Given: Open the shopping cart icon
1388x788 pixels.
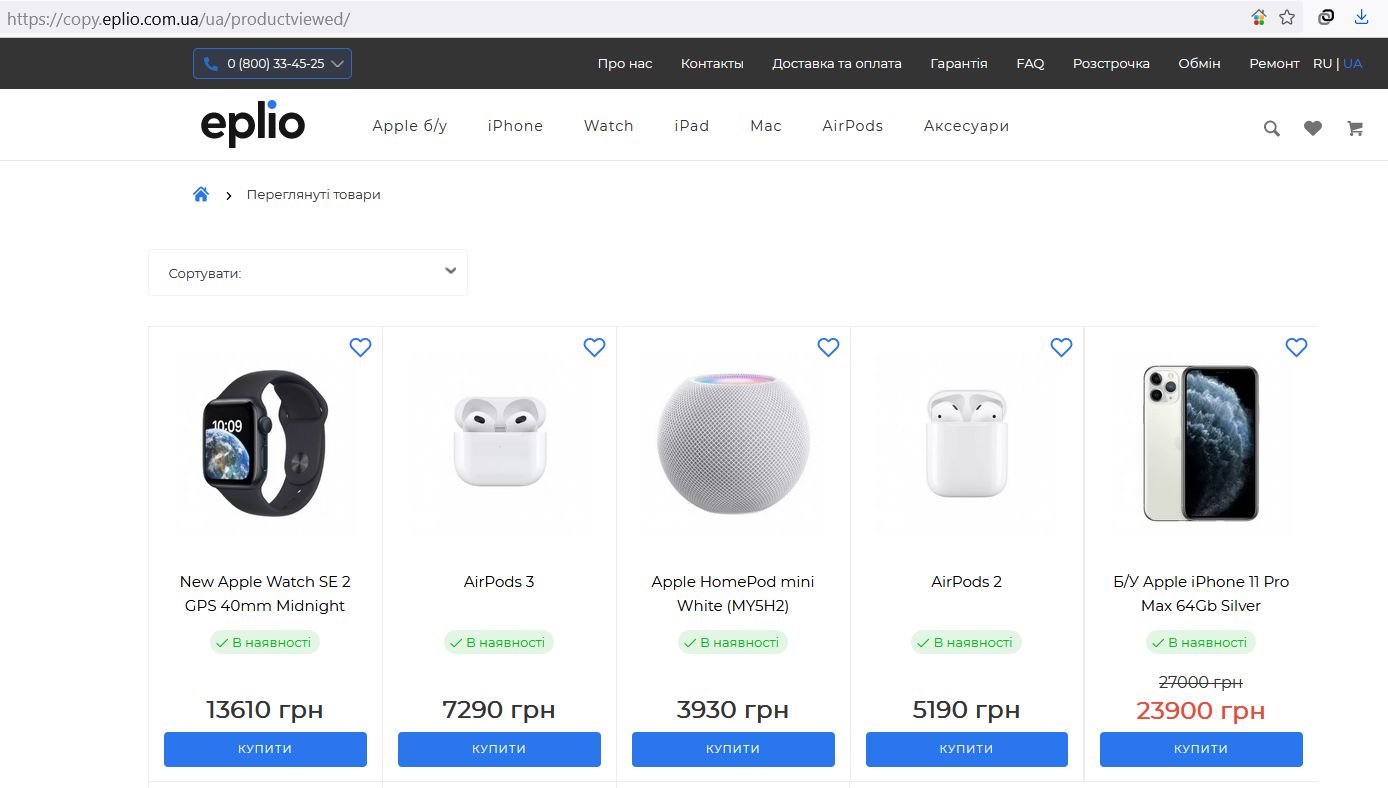Looking at the screenshot, I should pos(1355,128).
